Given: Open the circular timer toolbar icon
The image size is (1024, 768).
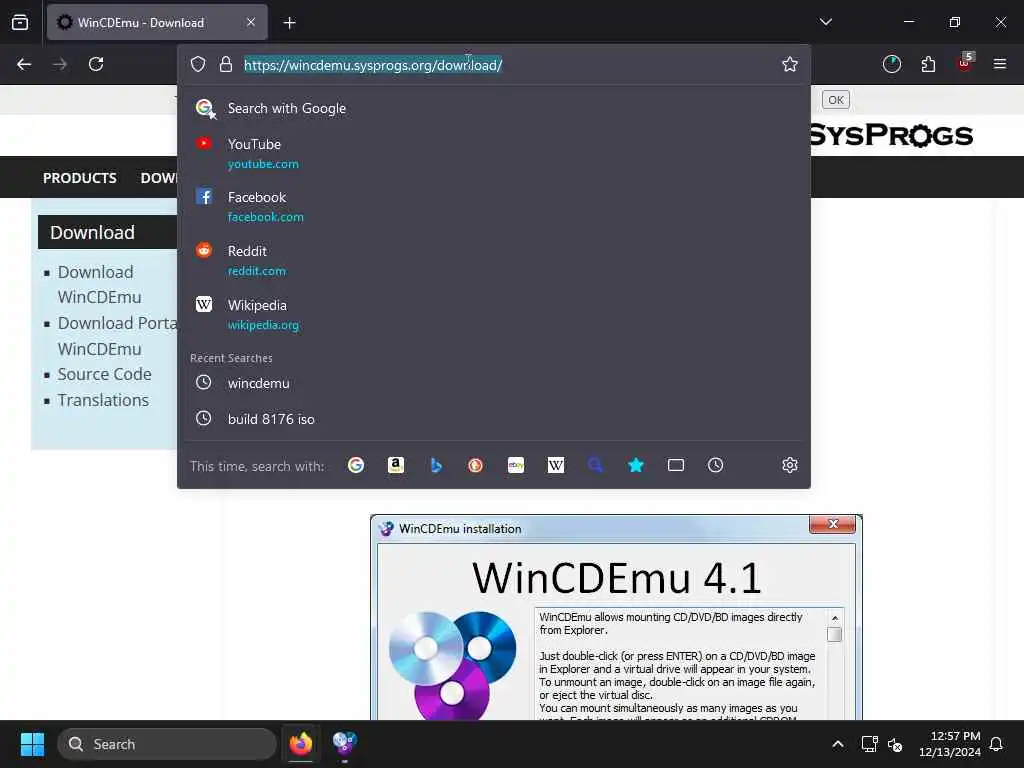Looking at the screenshot, I should click(891, 64).
